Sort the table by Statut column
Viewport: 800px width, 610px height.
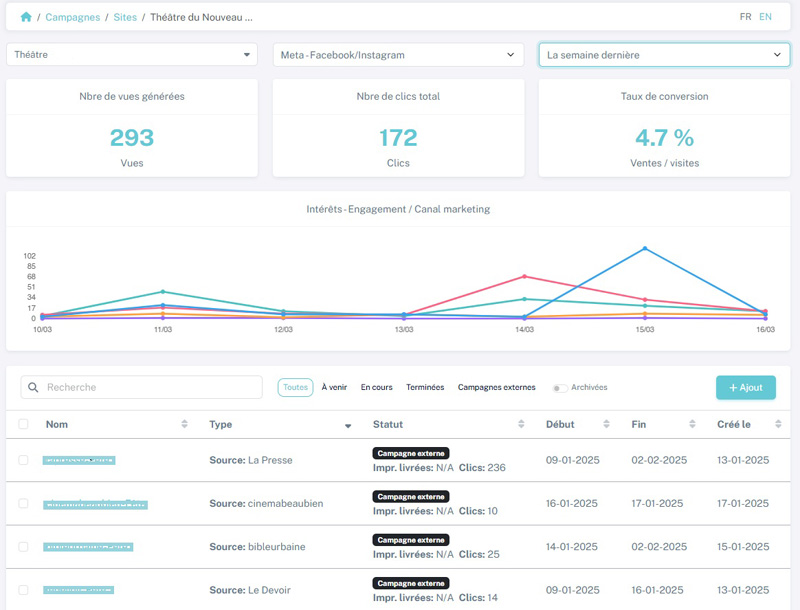[x=521, y=425]
